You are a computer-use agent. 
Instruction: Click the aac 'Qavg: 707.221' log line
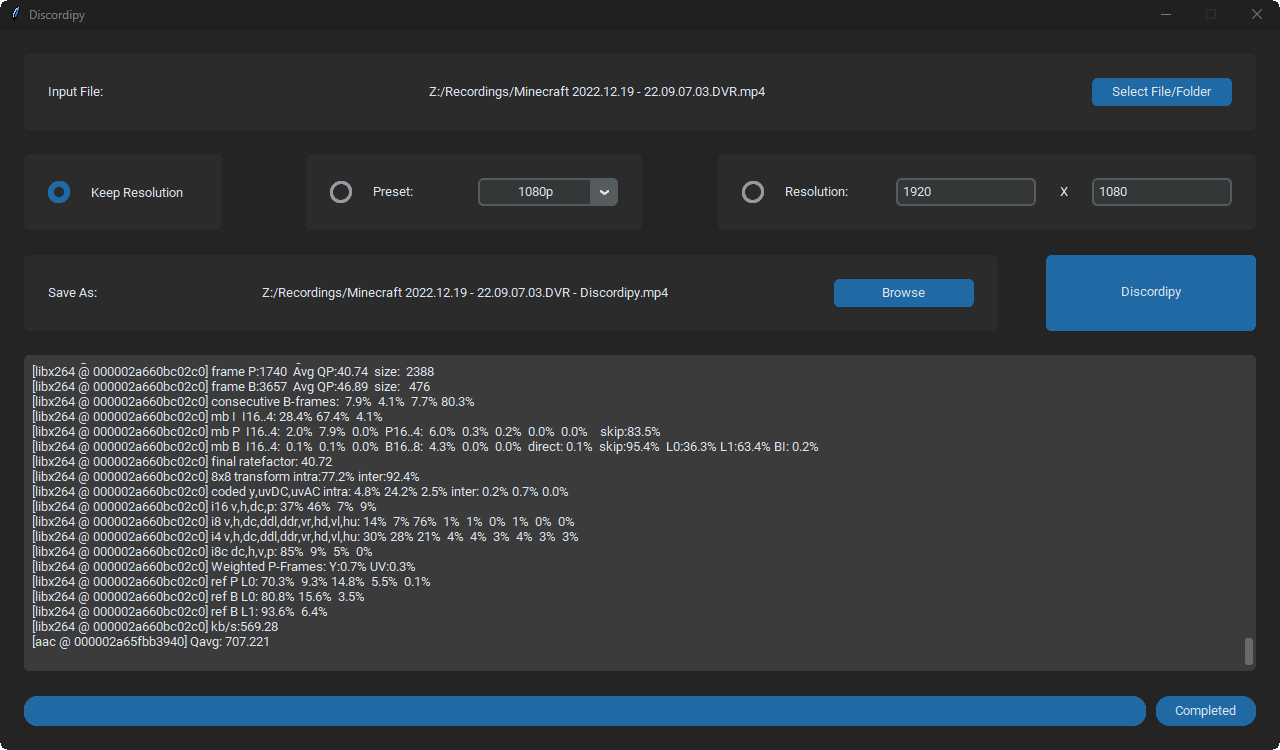point(151,642)
